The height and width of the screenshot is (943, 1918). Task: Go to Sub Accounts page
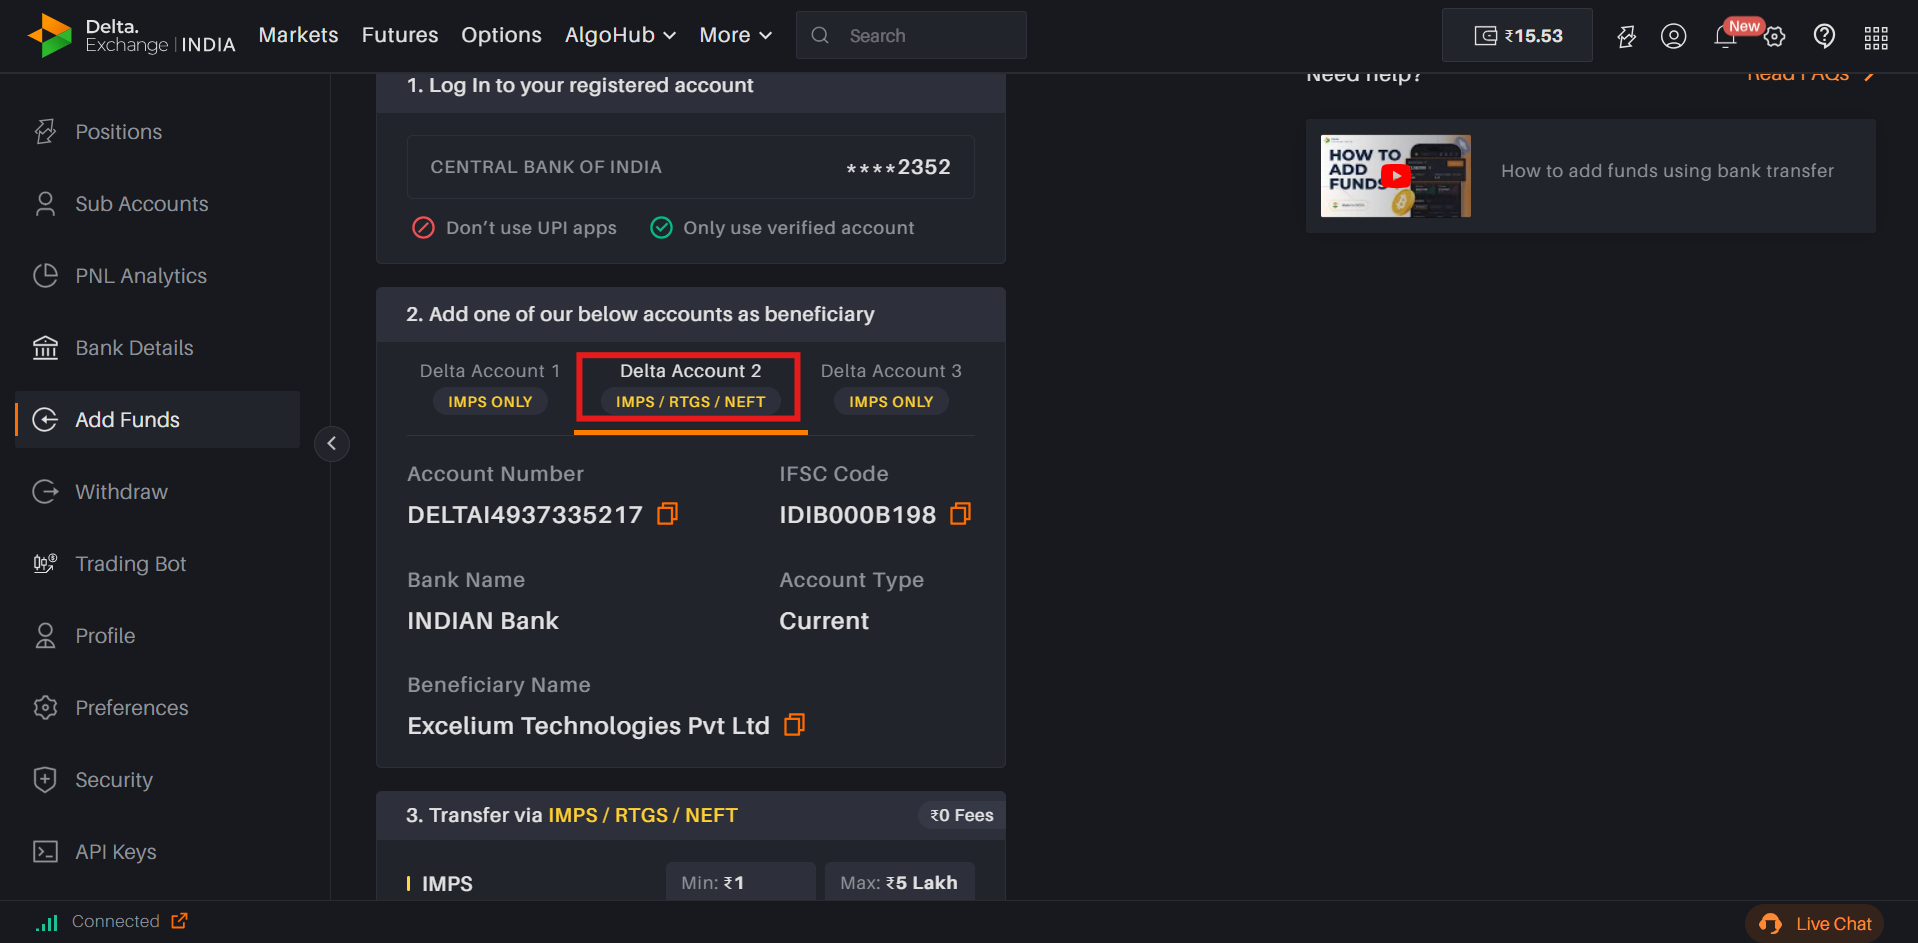point(142,204)
